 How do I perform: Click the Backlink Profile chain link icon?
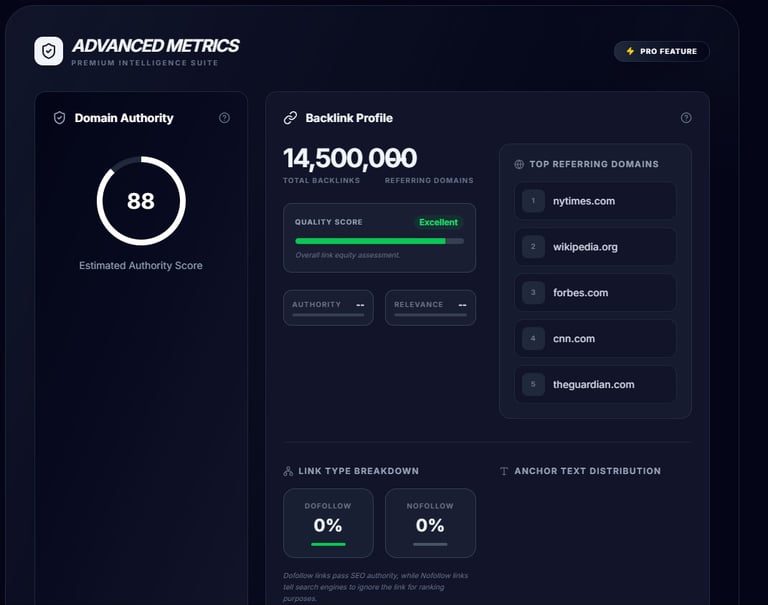(x=290, y=118)
